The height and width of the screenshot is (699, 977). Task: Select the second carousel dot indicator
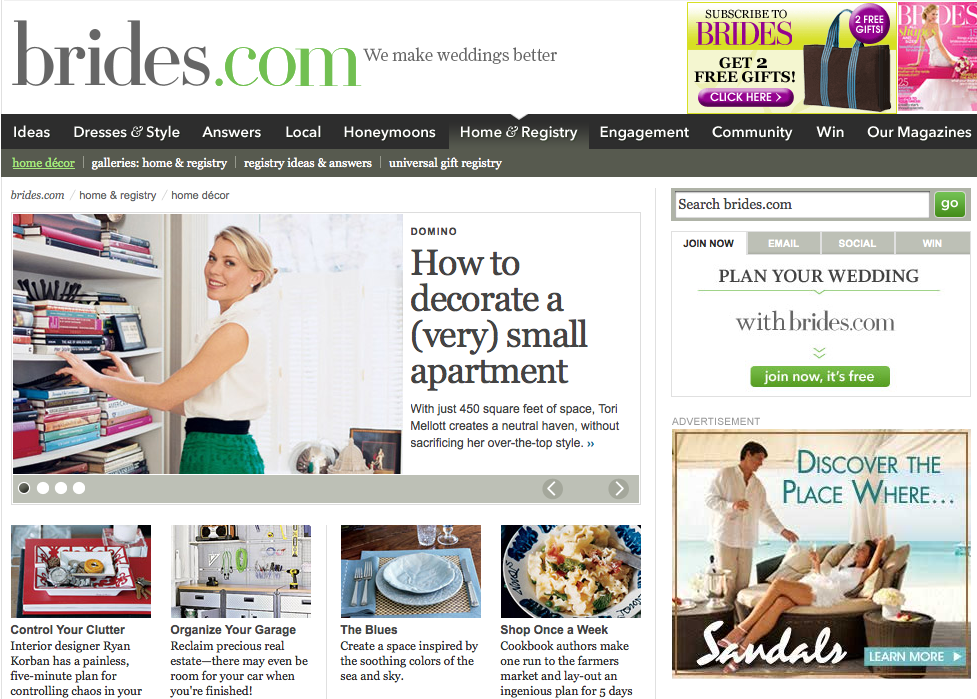coord(43,488)
